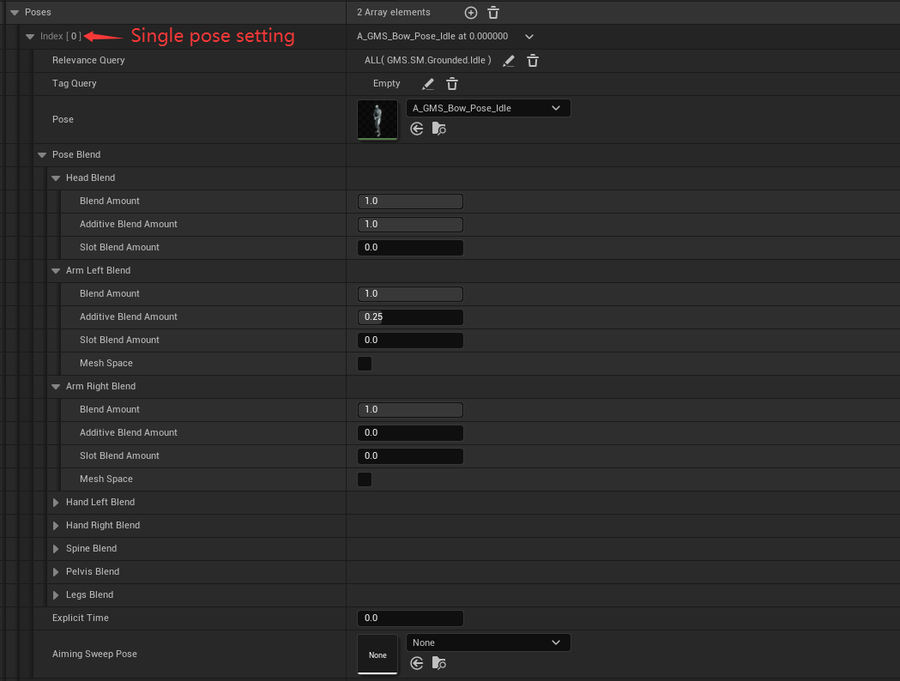Click Arm Left Additive Blend Amount 0.25 field
This screenshot has width=900, height=681.
coord(410,317)
